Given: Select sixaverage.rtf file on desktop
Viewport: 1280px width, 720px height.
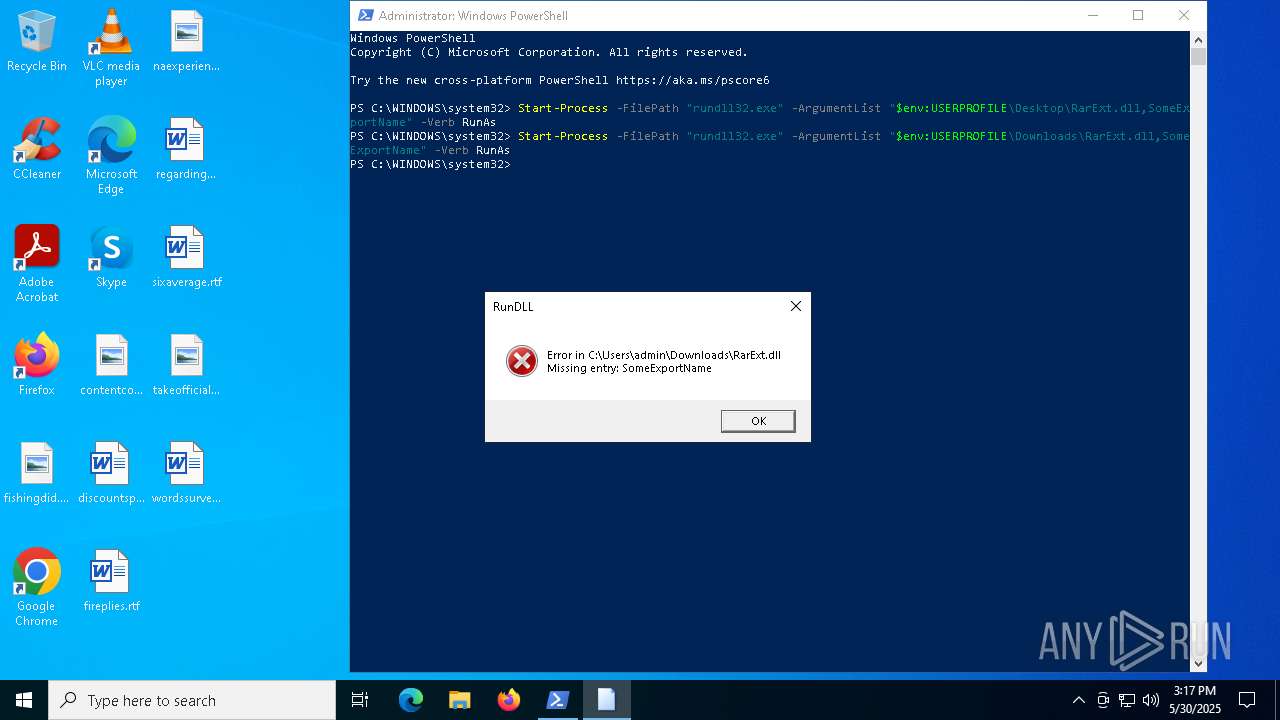Looking at the screenshot, I should (x=186, y=256).
